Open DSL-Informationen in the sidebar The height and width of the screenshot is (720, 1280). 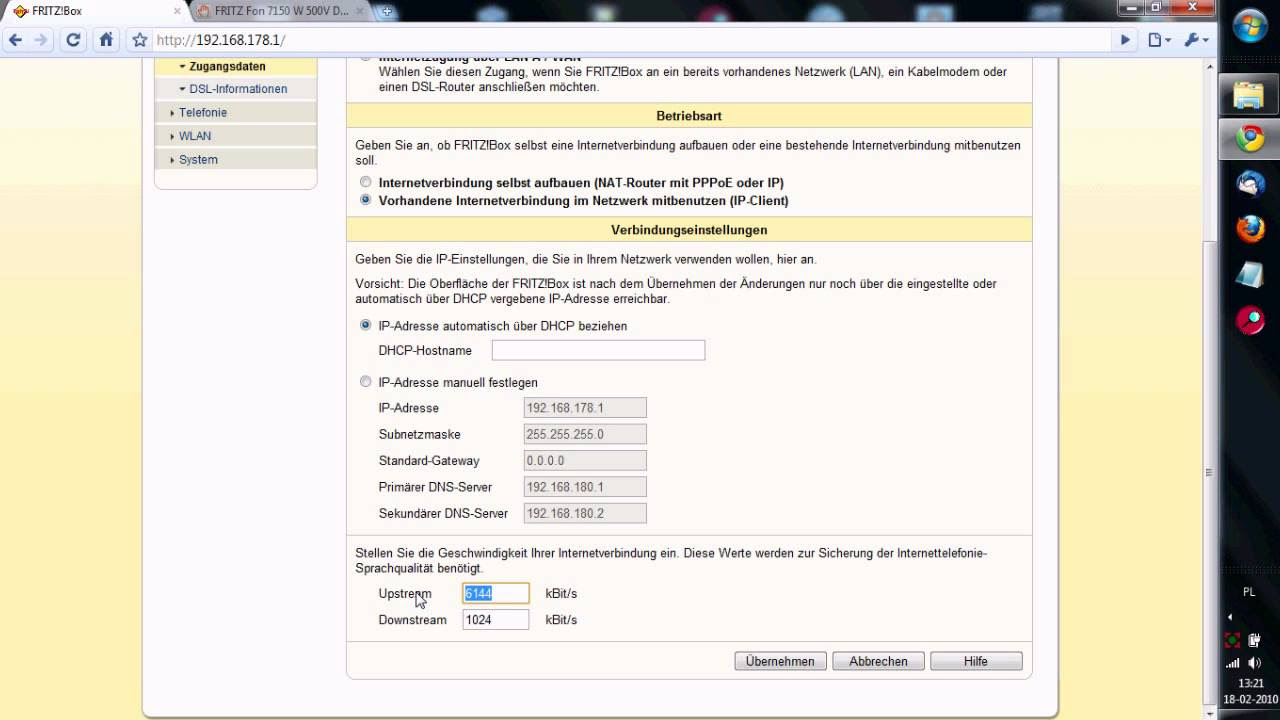(x=237, y=89)
